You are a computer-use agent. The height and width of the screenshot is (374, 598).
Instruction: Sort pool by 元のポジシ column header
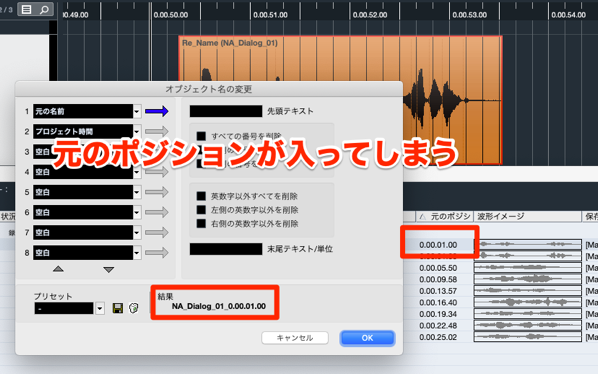[x=444, y=217]
